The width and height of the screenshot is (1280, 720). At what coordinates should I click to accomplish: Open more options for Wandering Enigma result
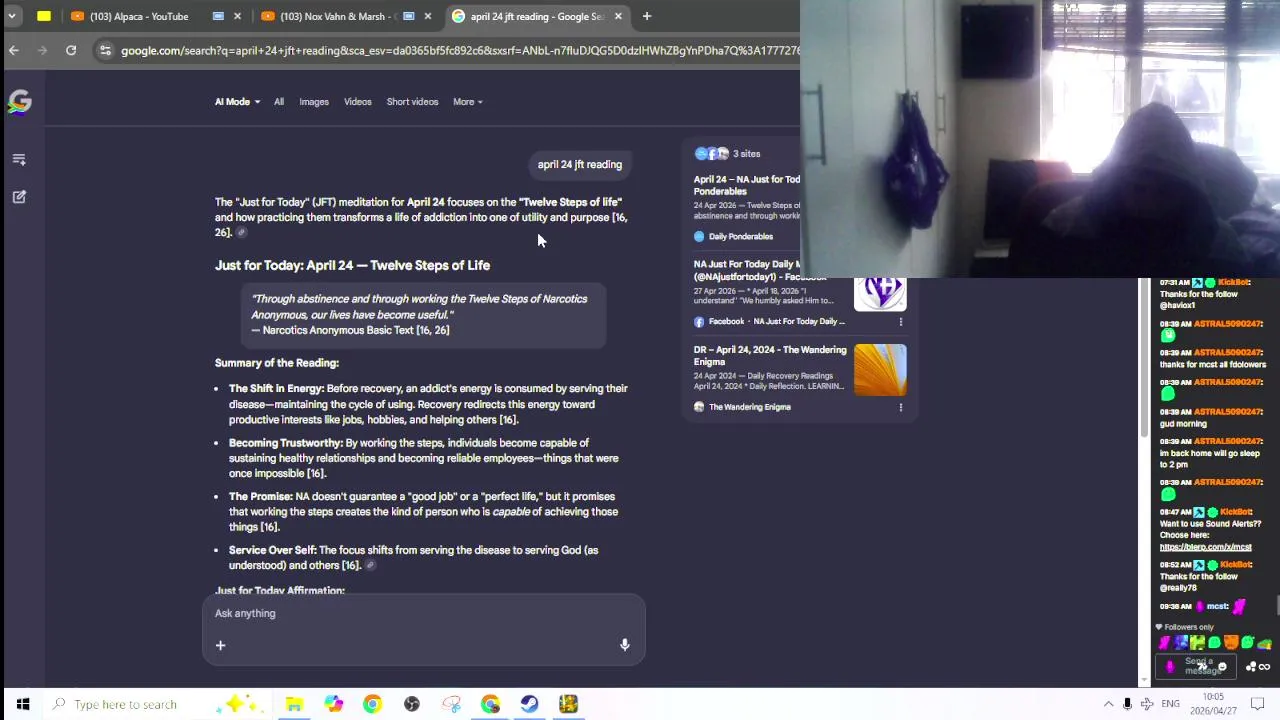900,407
